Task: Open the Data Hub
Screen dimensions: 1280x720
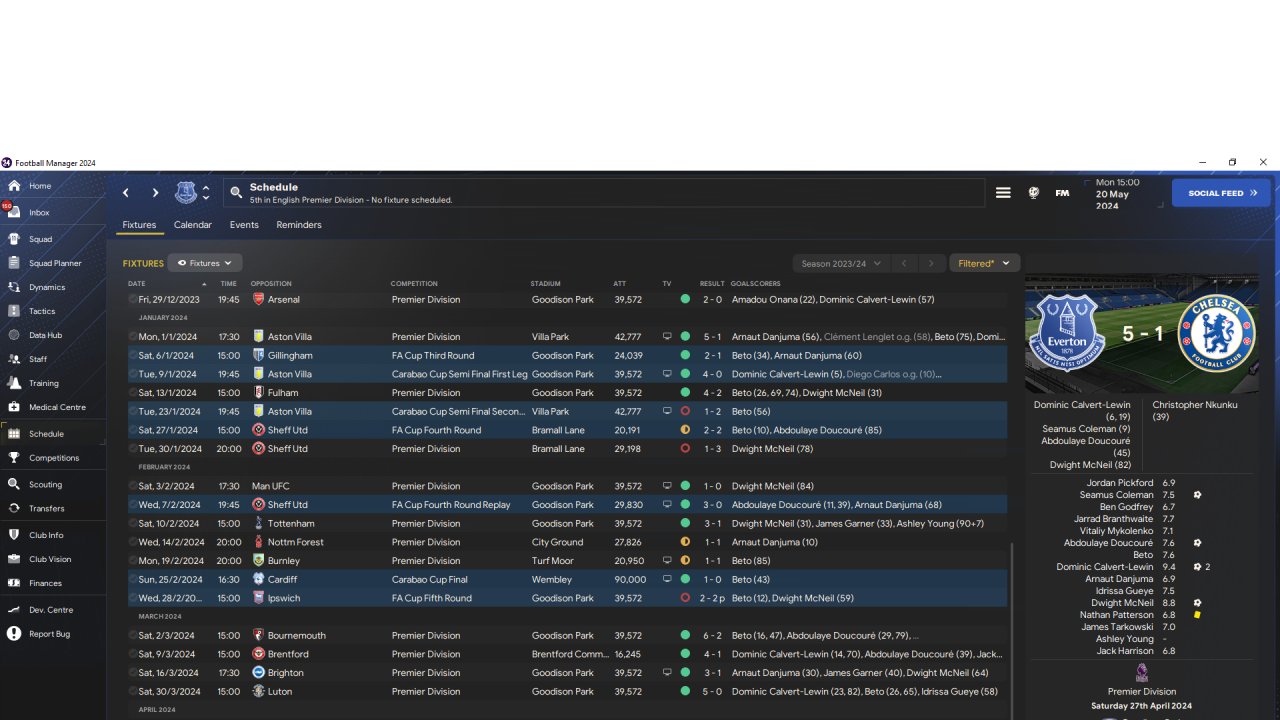Action: click(x=45, y=336)
